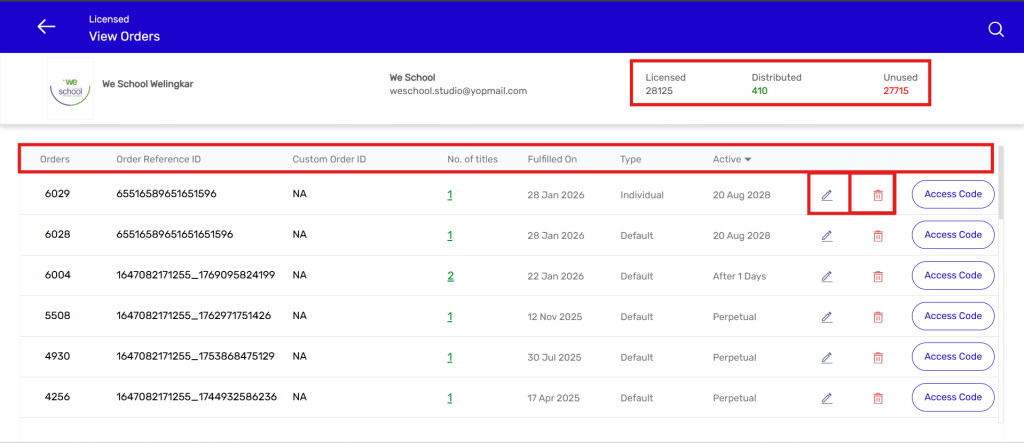Open title count link for order 6004
1024x443 pixels.
[x=450, y=276]
